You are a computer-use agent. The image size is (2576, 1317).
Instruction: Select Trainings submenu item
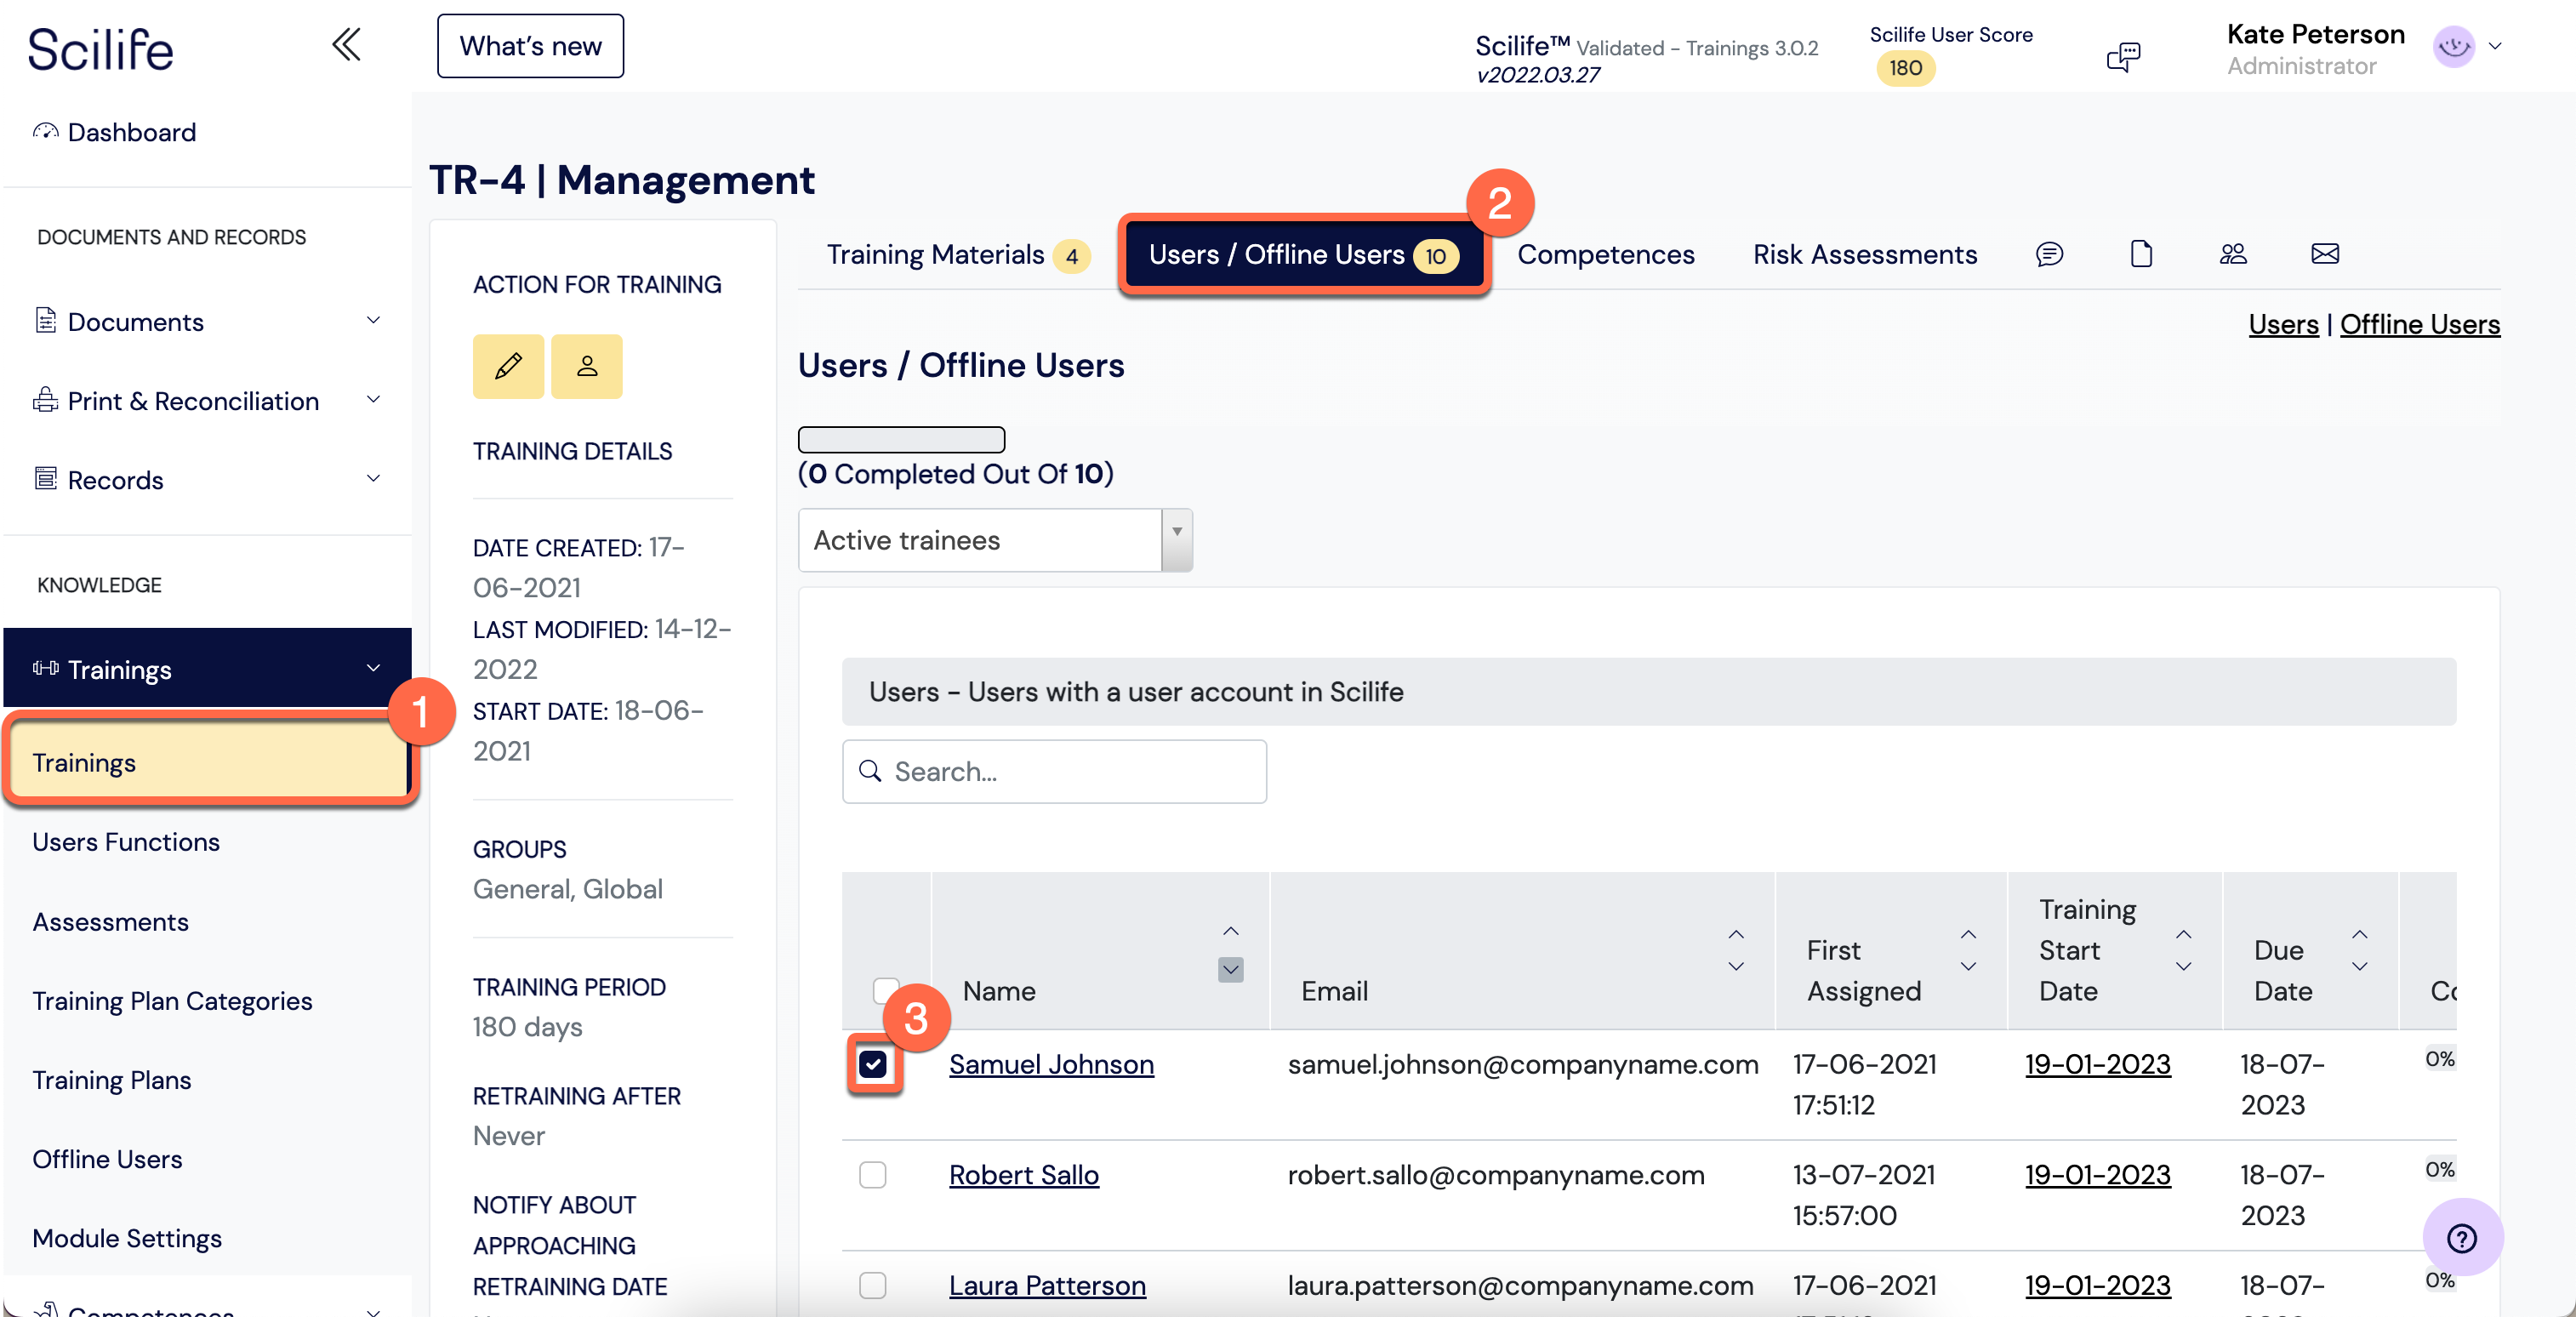click(x=208, y=762)
